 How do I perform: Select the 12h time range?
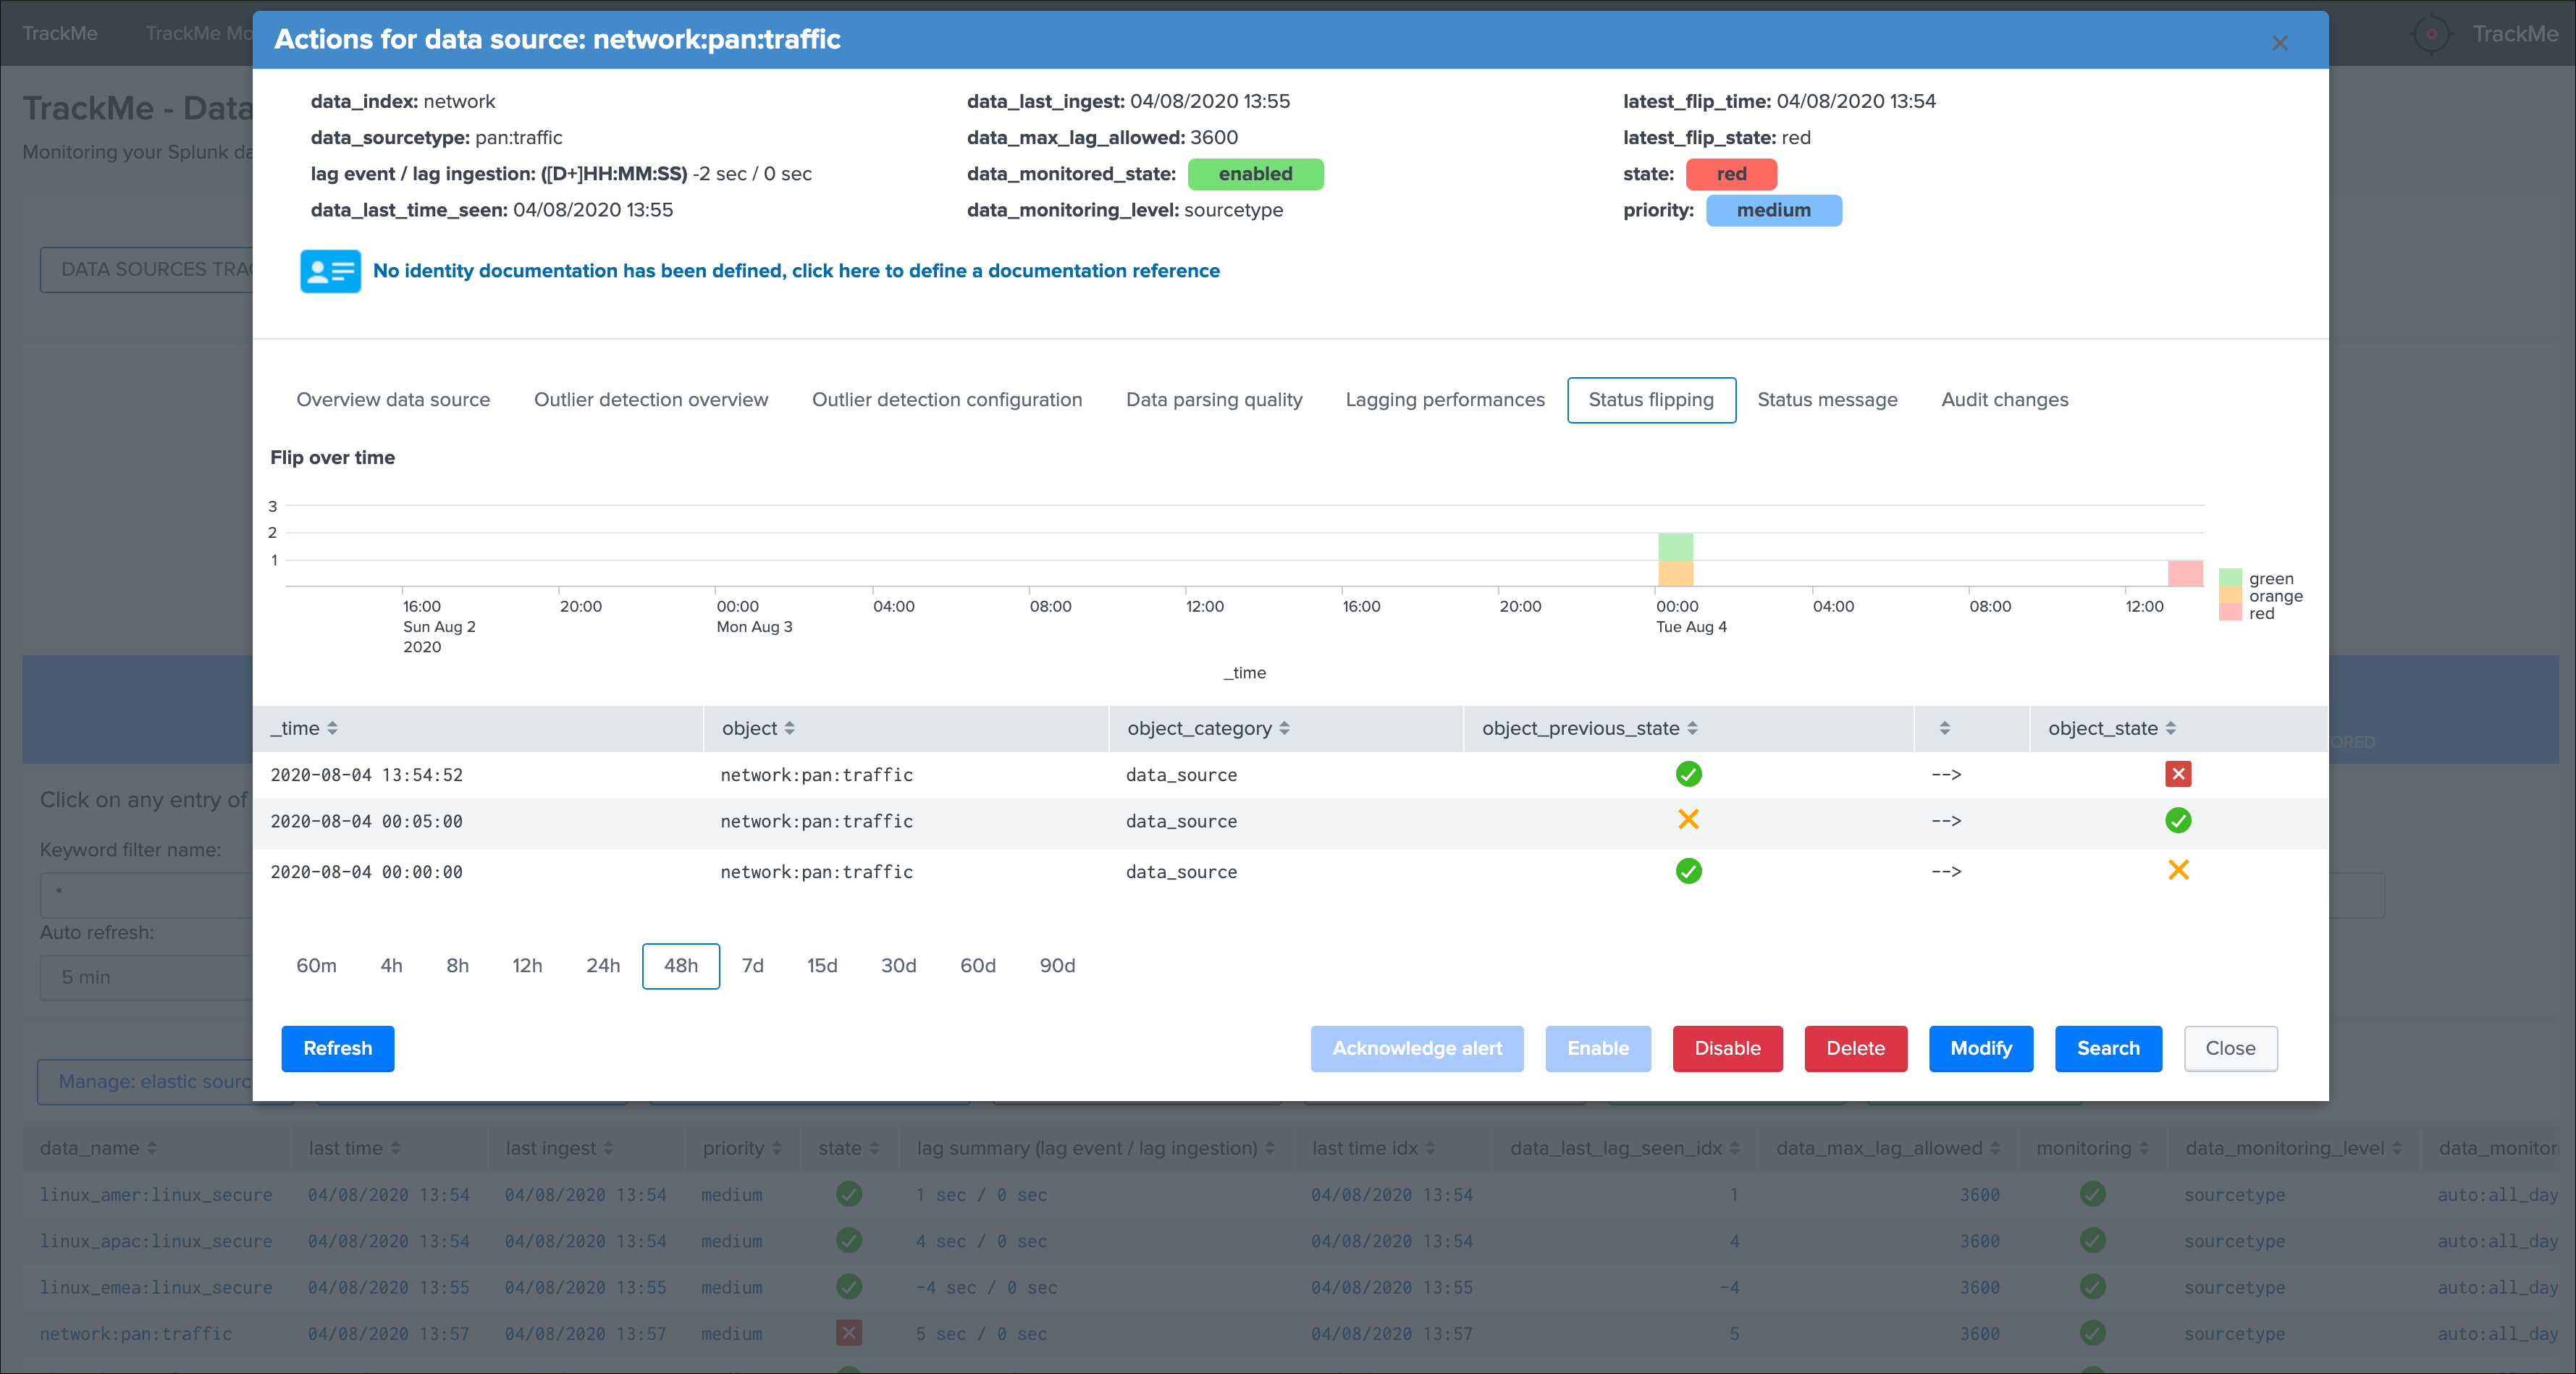point(527,966)
